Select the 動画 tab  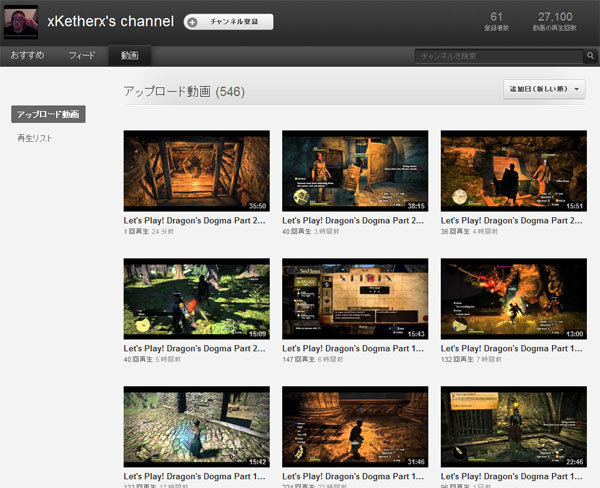pos(130,56)
